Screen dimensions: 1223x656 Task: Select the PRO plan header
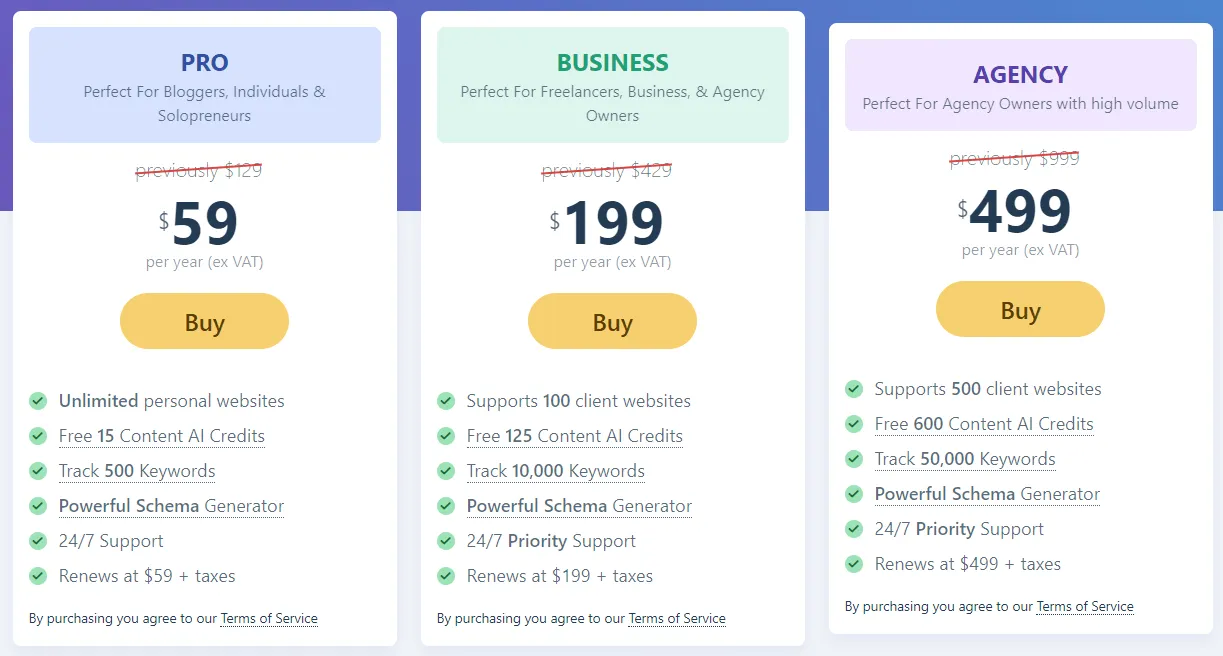[x=204, y=62]
